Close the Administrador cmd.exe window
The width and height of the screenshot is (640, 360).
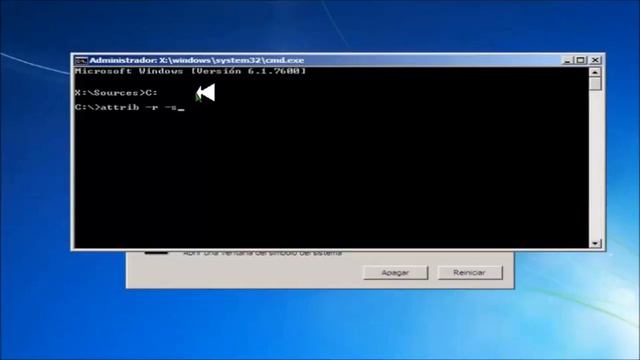(x=595, y=60)
